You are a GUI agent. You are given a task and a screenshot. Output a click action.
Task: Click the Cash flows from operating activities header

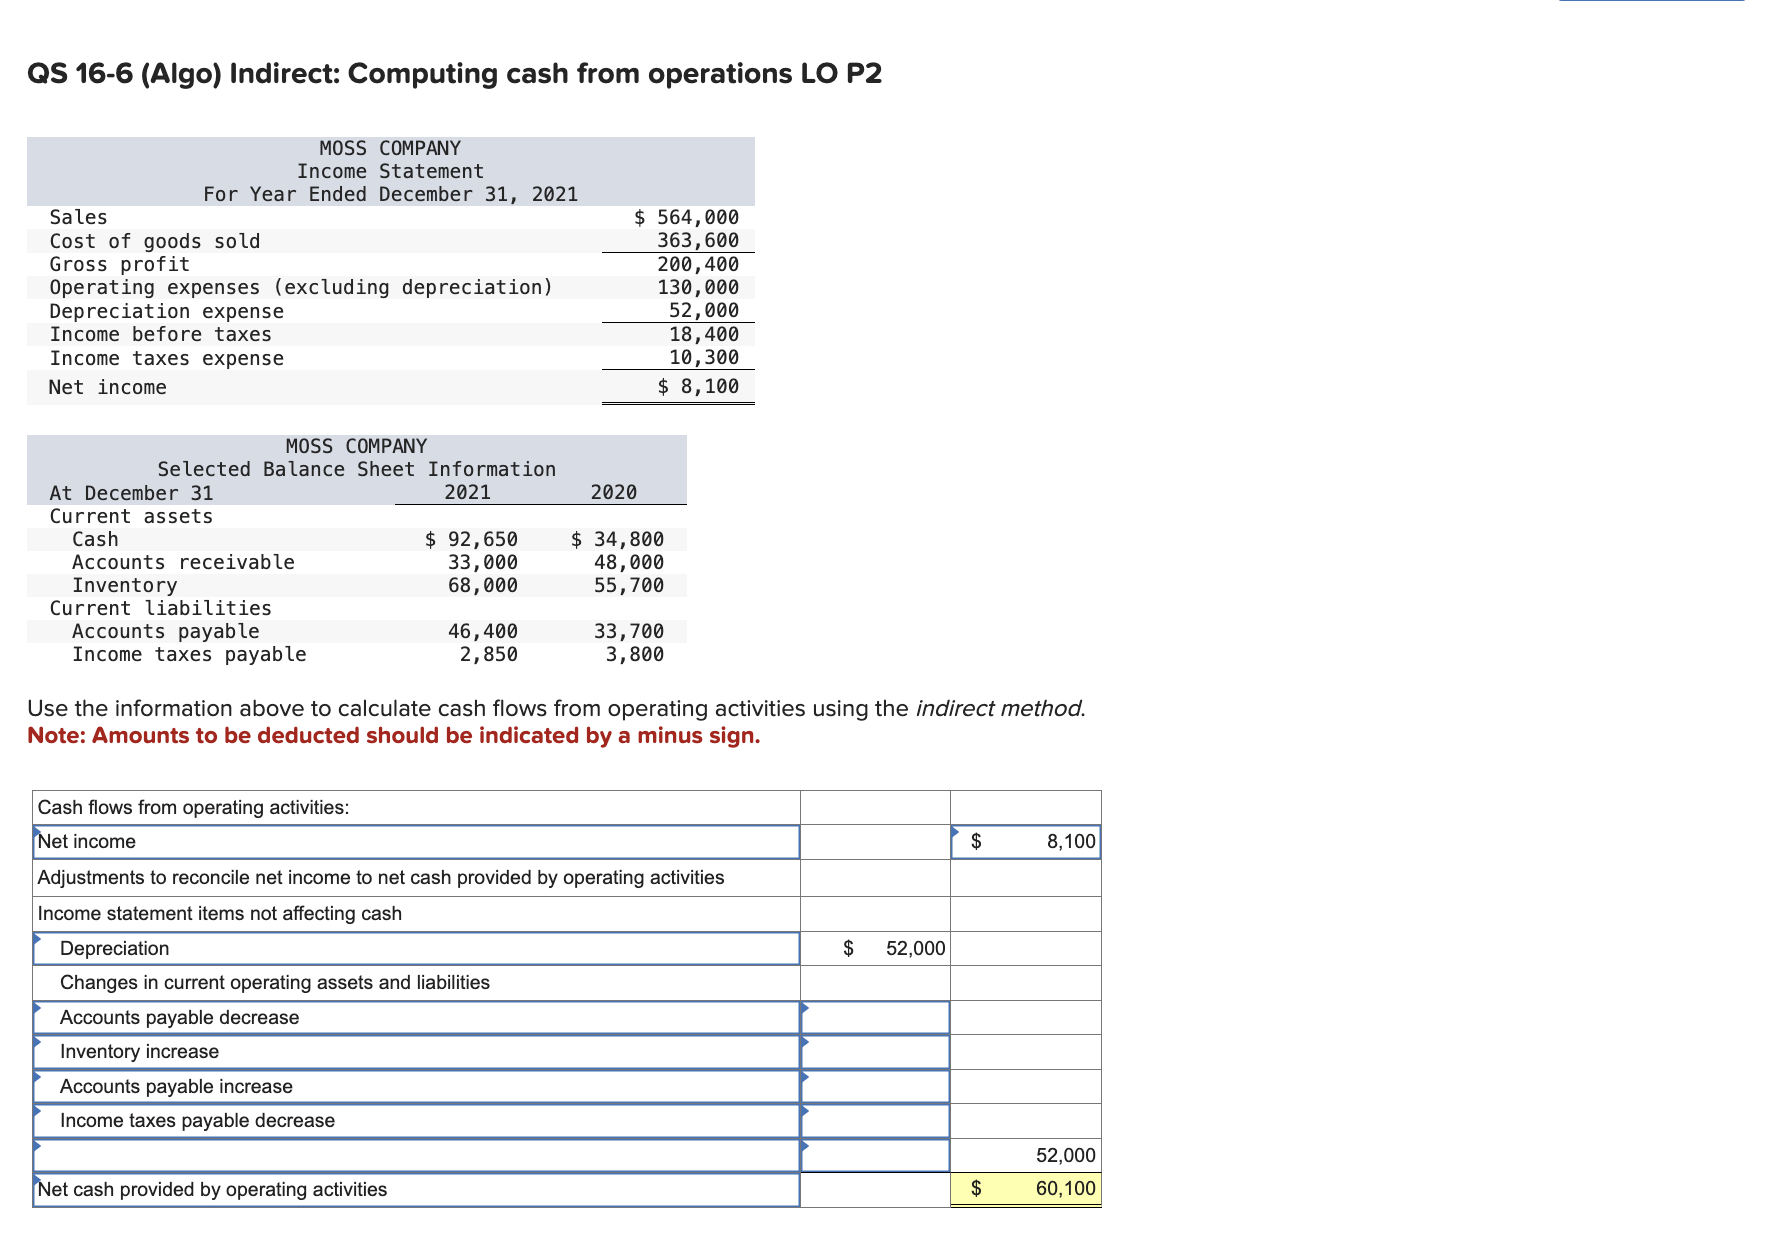(415, 807)
